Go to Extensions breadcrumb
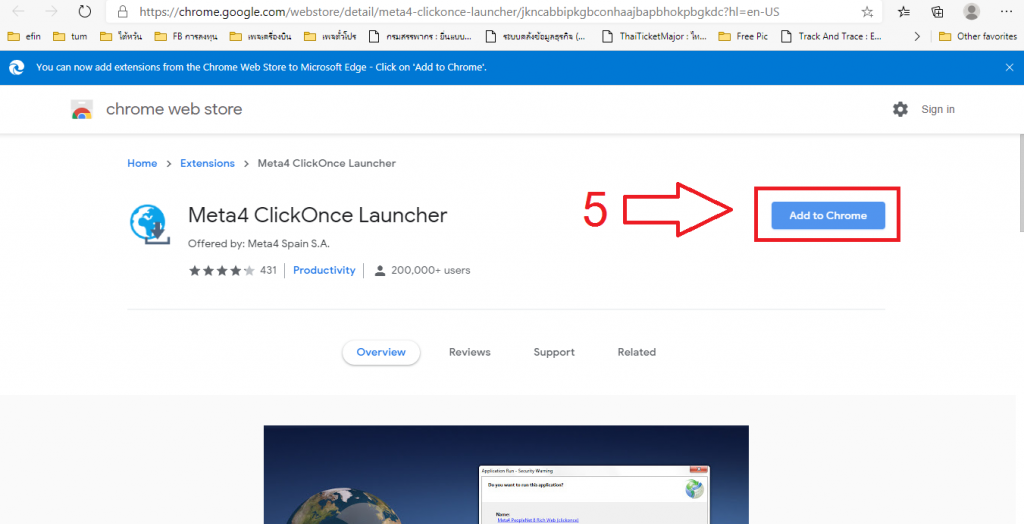1024x524 pixels. (207, 163)
